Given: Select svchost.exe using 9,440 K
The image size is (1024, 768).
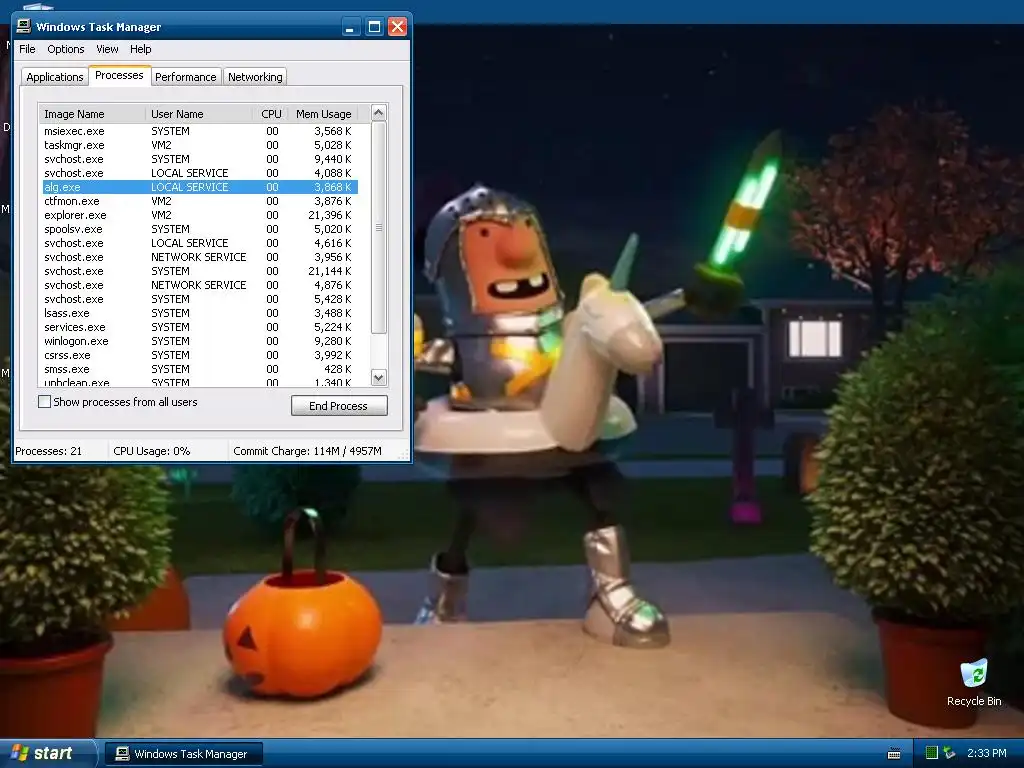Looking at the screenshot, I should point(198,159).
